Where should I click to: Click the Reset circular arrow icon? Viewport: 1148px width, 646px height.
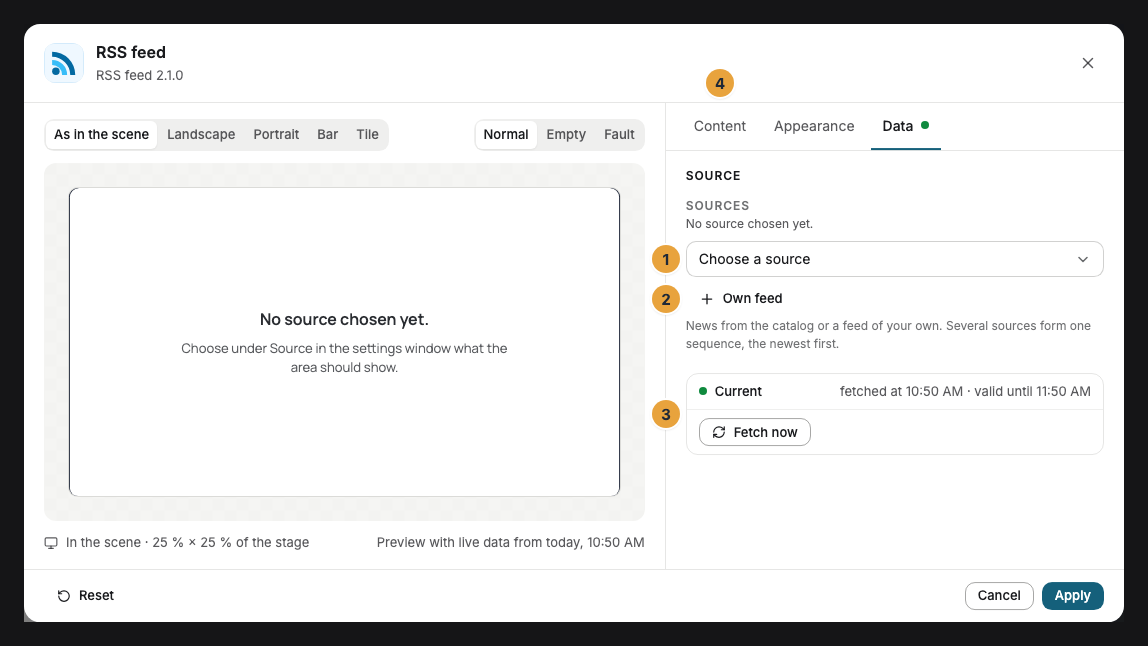pyautogui.click(x=64, y=595)
